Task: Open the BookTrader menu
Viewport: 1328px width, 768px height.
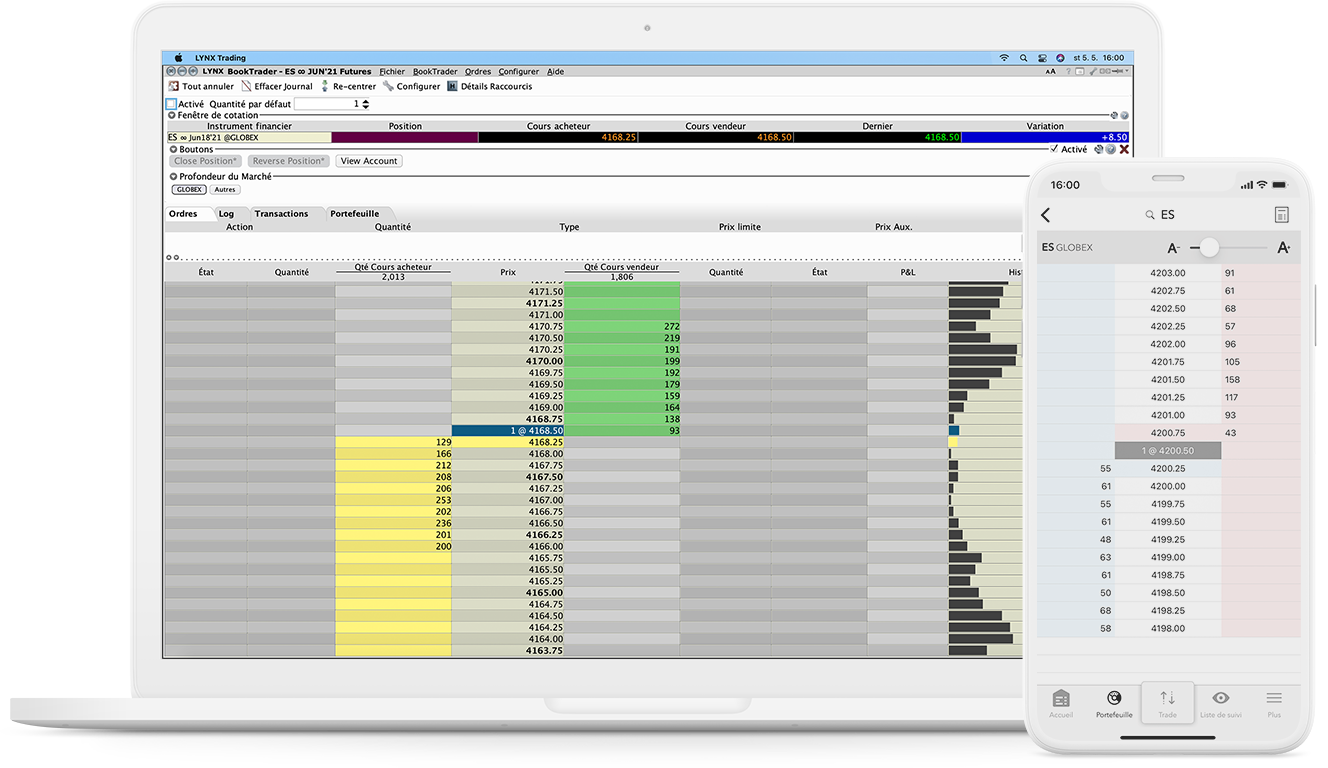Action: (x=435, y=72)
